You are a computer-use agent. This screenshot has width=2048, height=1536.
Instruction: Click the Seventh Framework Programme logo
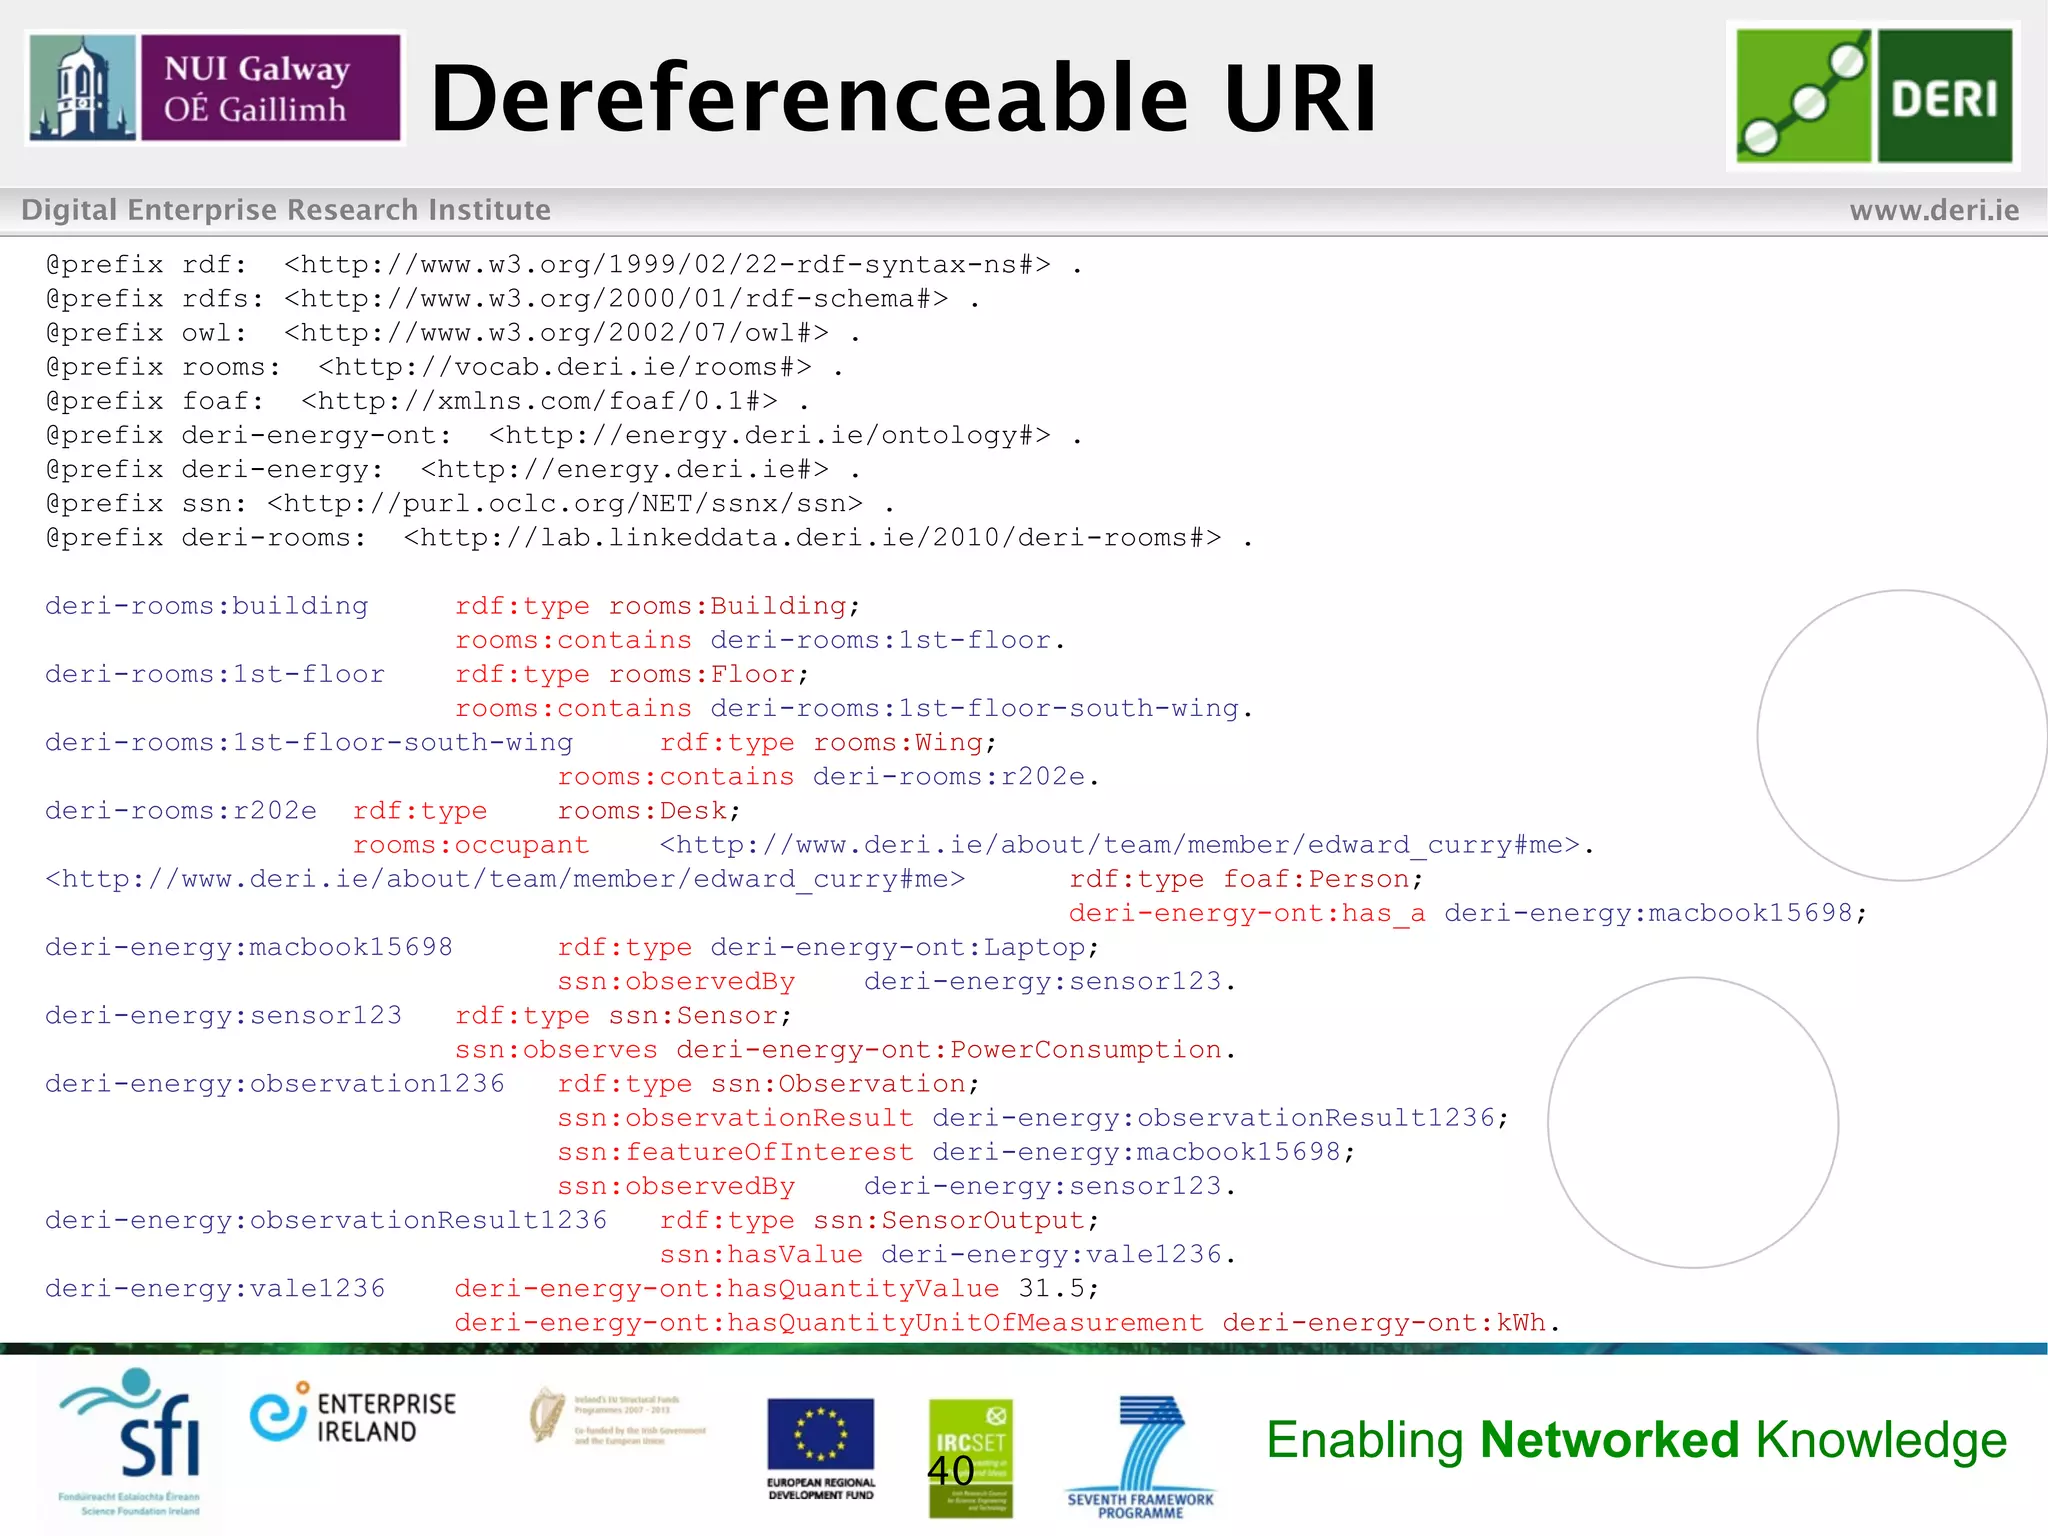coord(1141,1457)
